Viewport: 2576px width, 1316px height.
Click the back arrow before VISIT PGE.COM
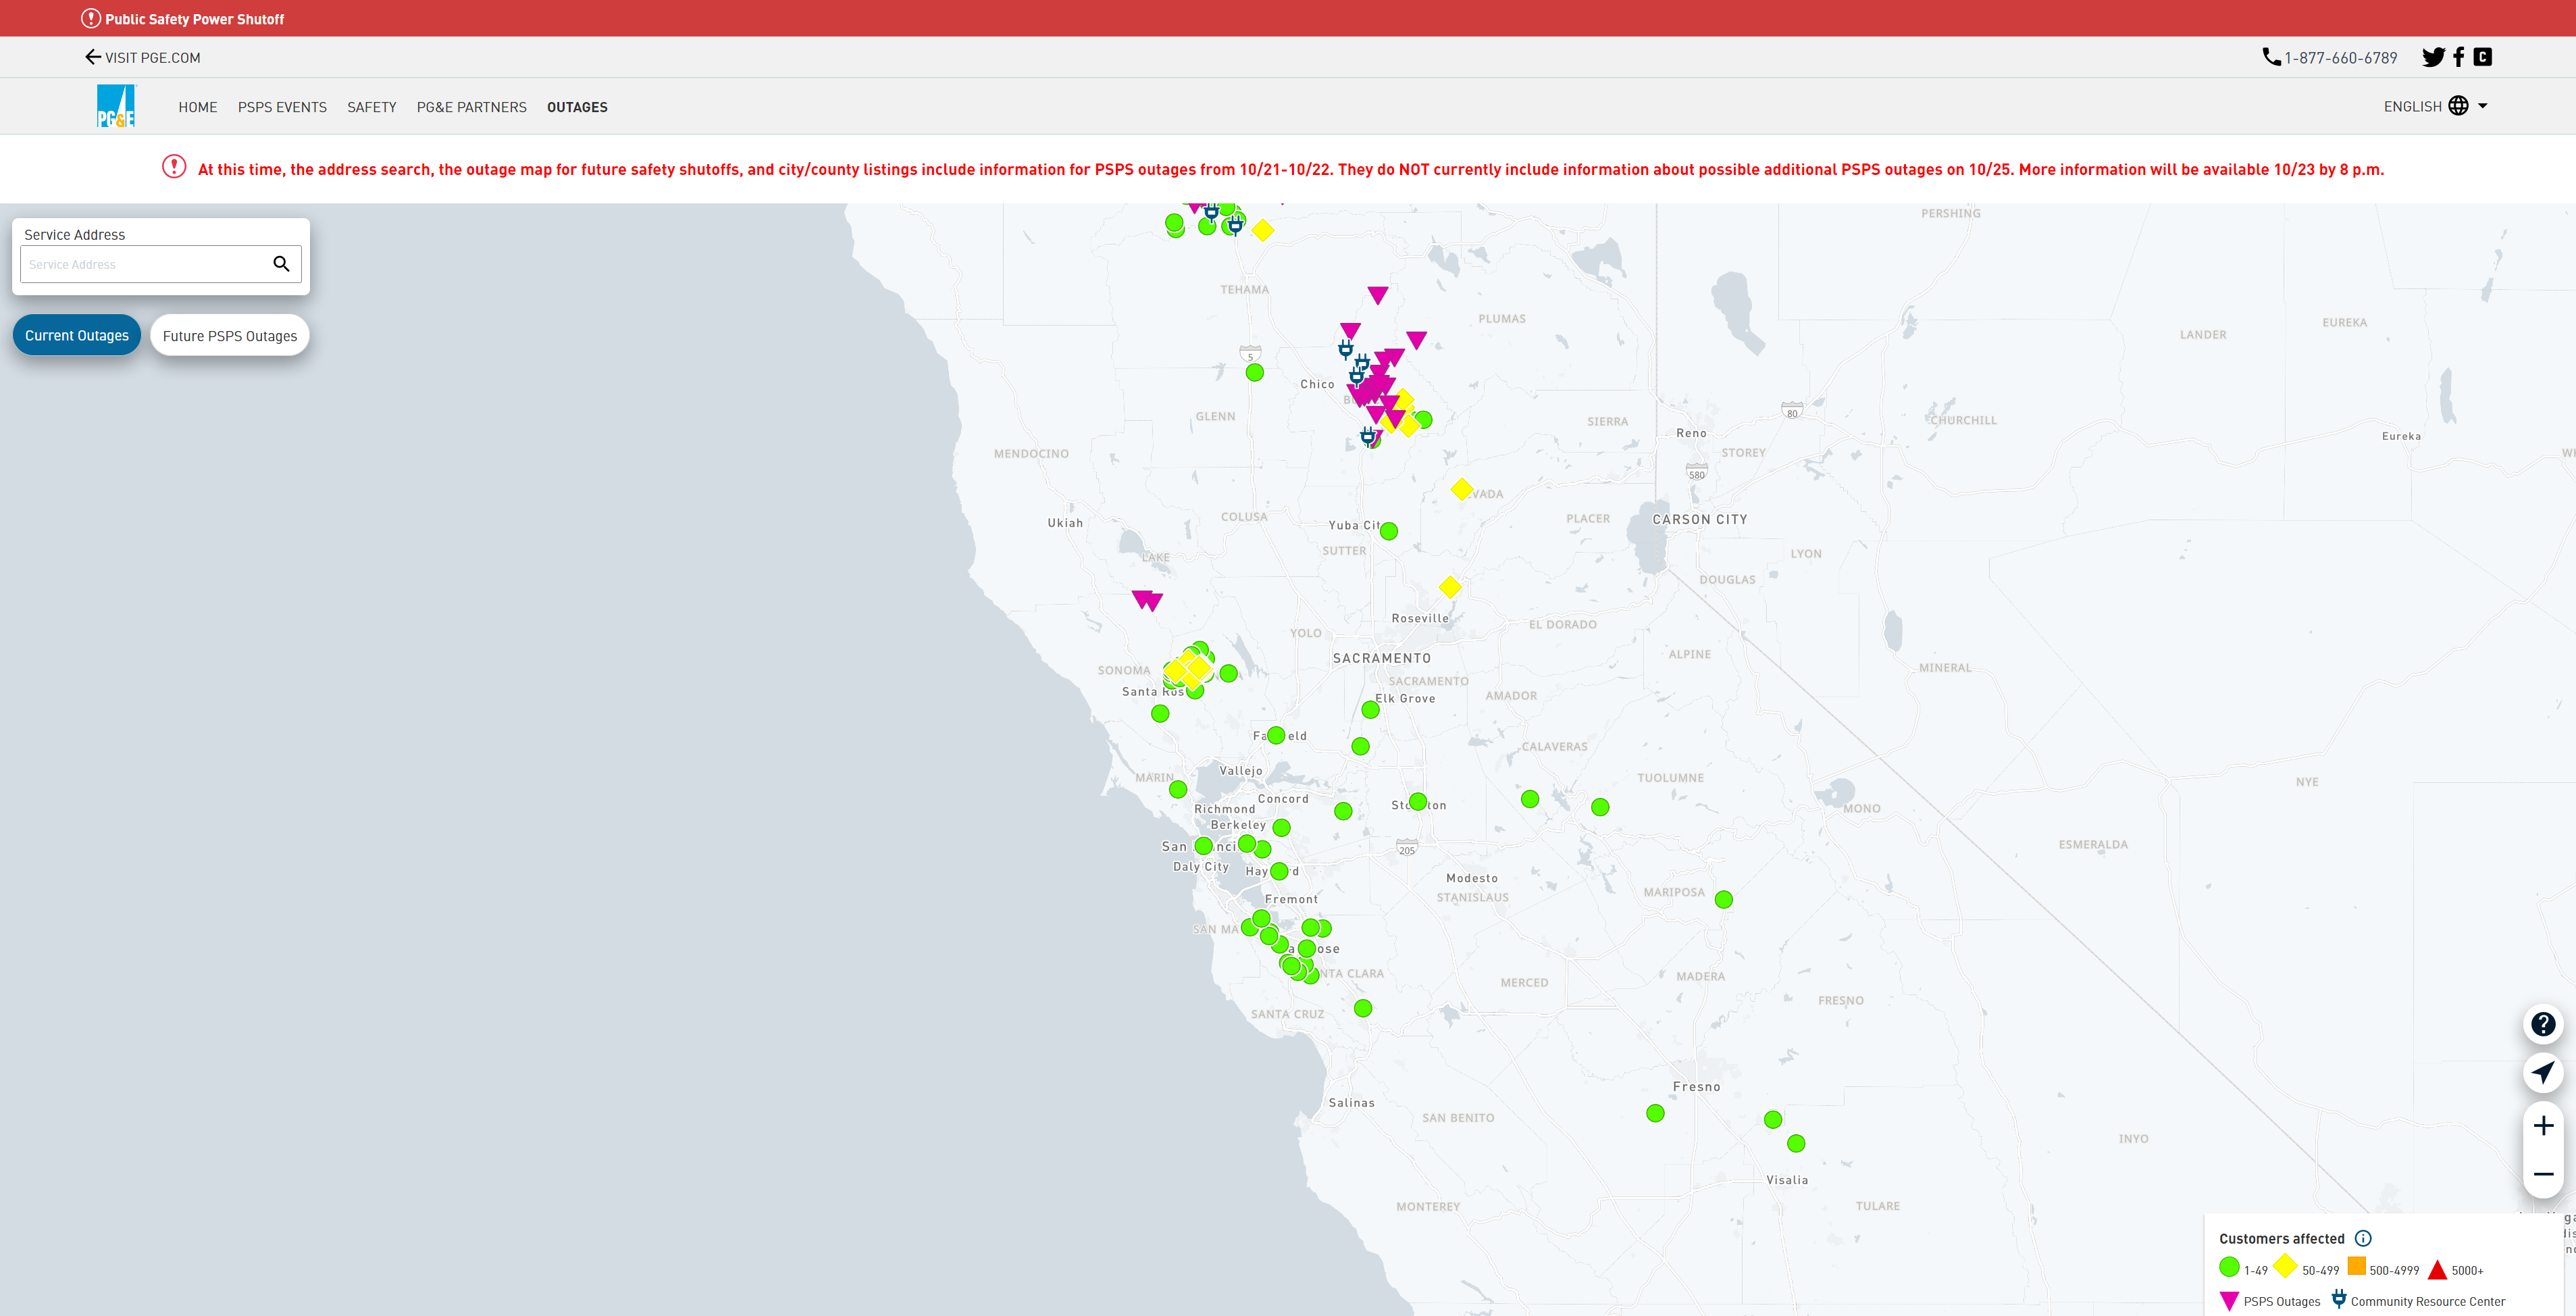pos(93,57)
